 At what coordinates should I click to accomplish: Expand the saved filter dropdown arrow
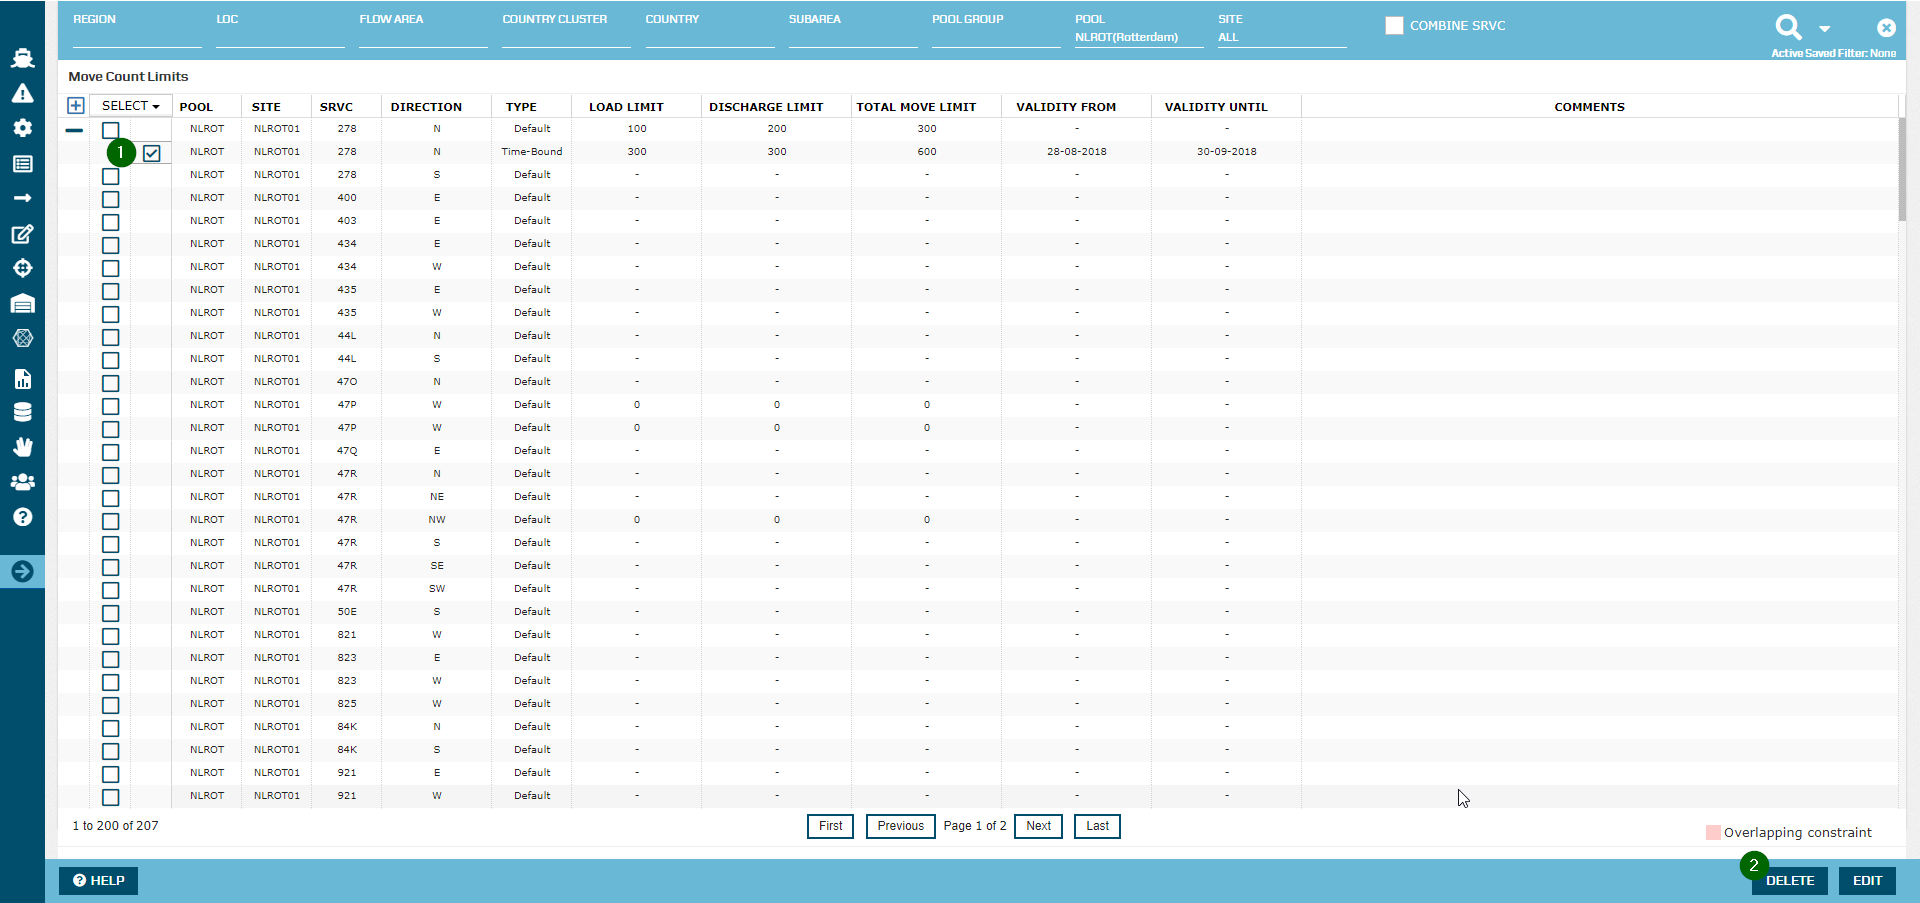(1825, 29)
